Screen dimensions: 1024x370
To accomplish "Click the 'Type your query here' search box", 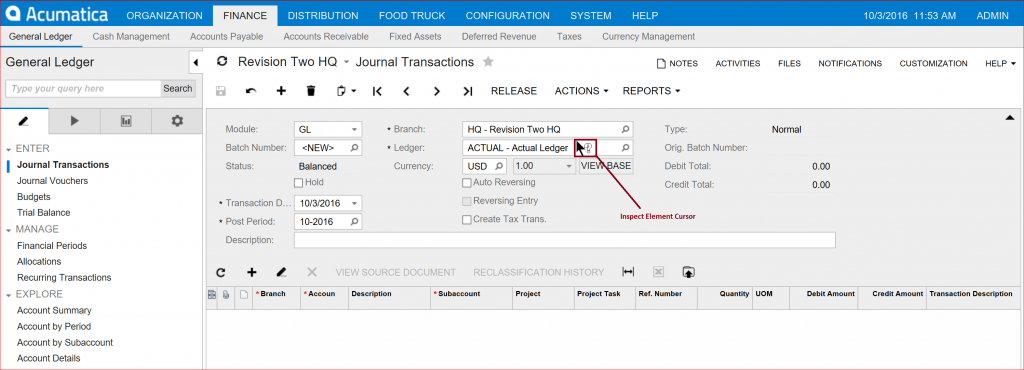I will click(83, 89).
